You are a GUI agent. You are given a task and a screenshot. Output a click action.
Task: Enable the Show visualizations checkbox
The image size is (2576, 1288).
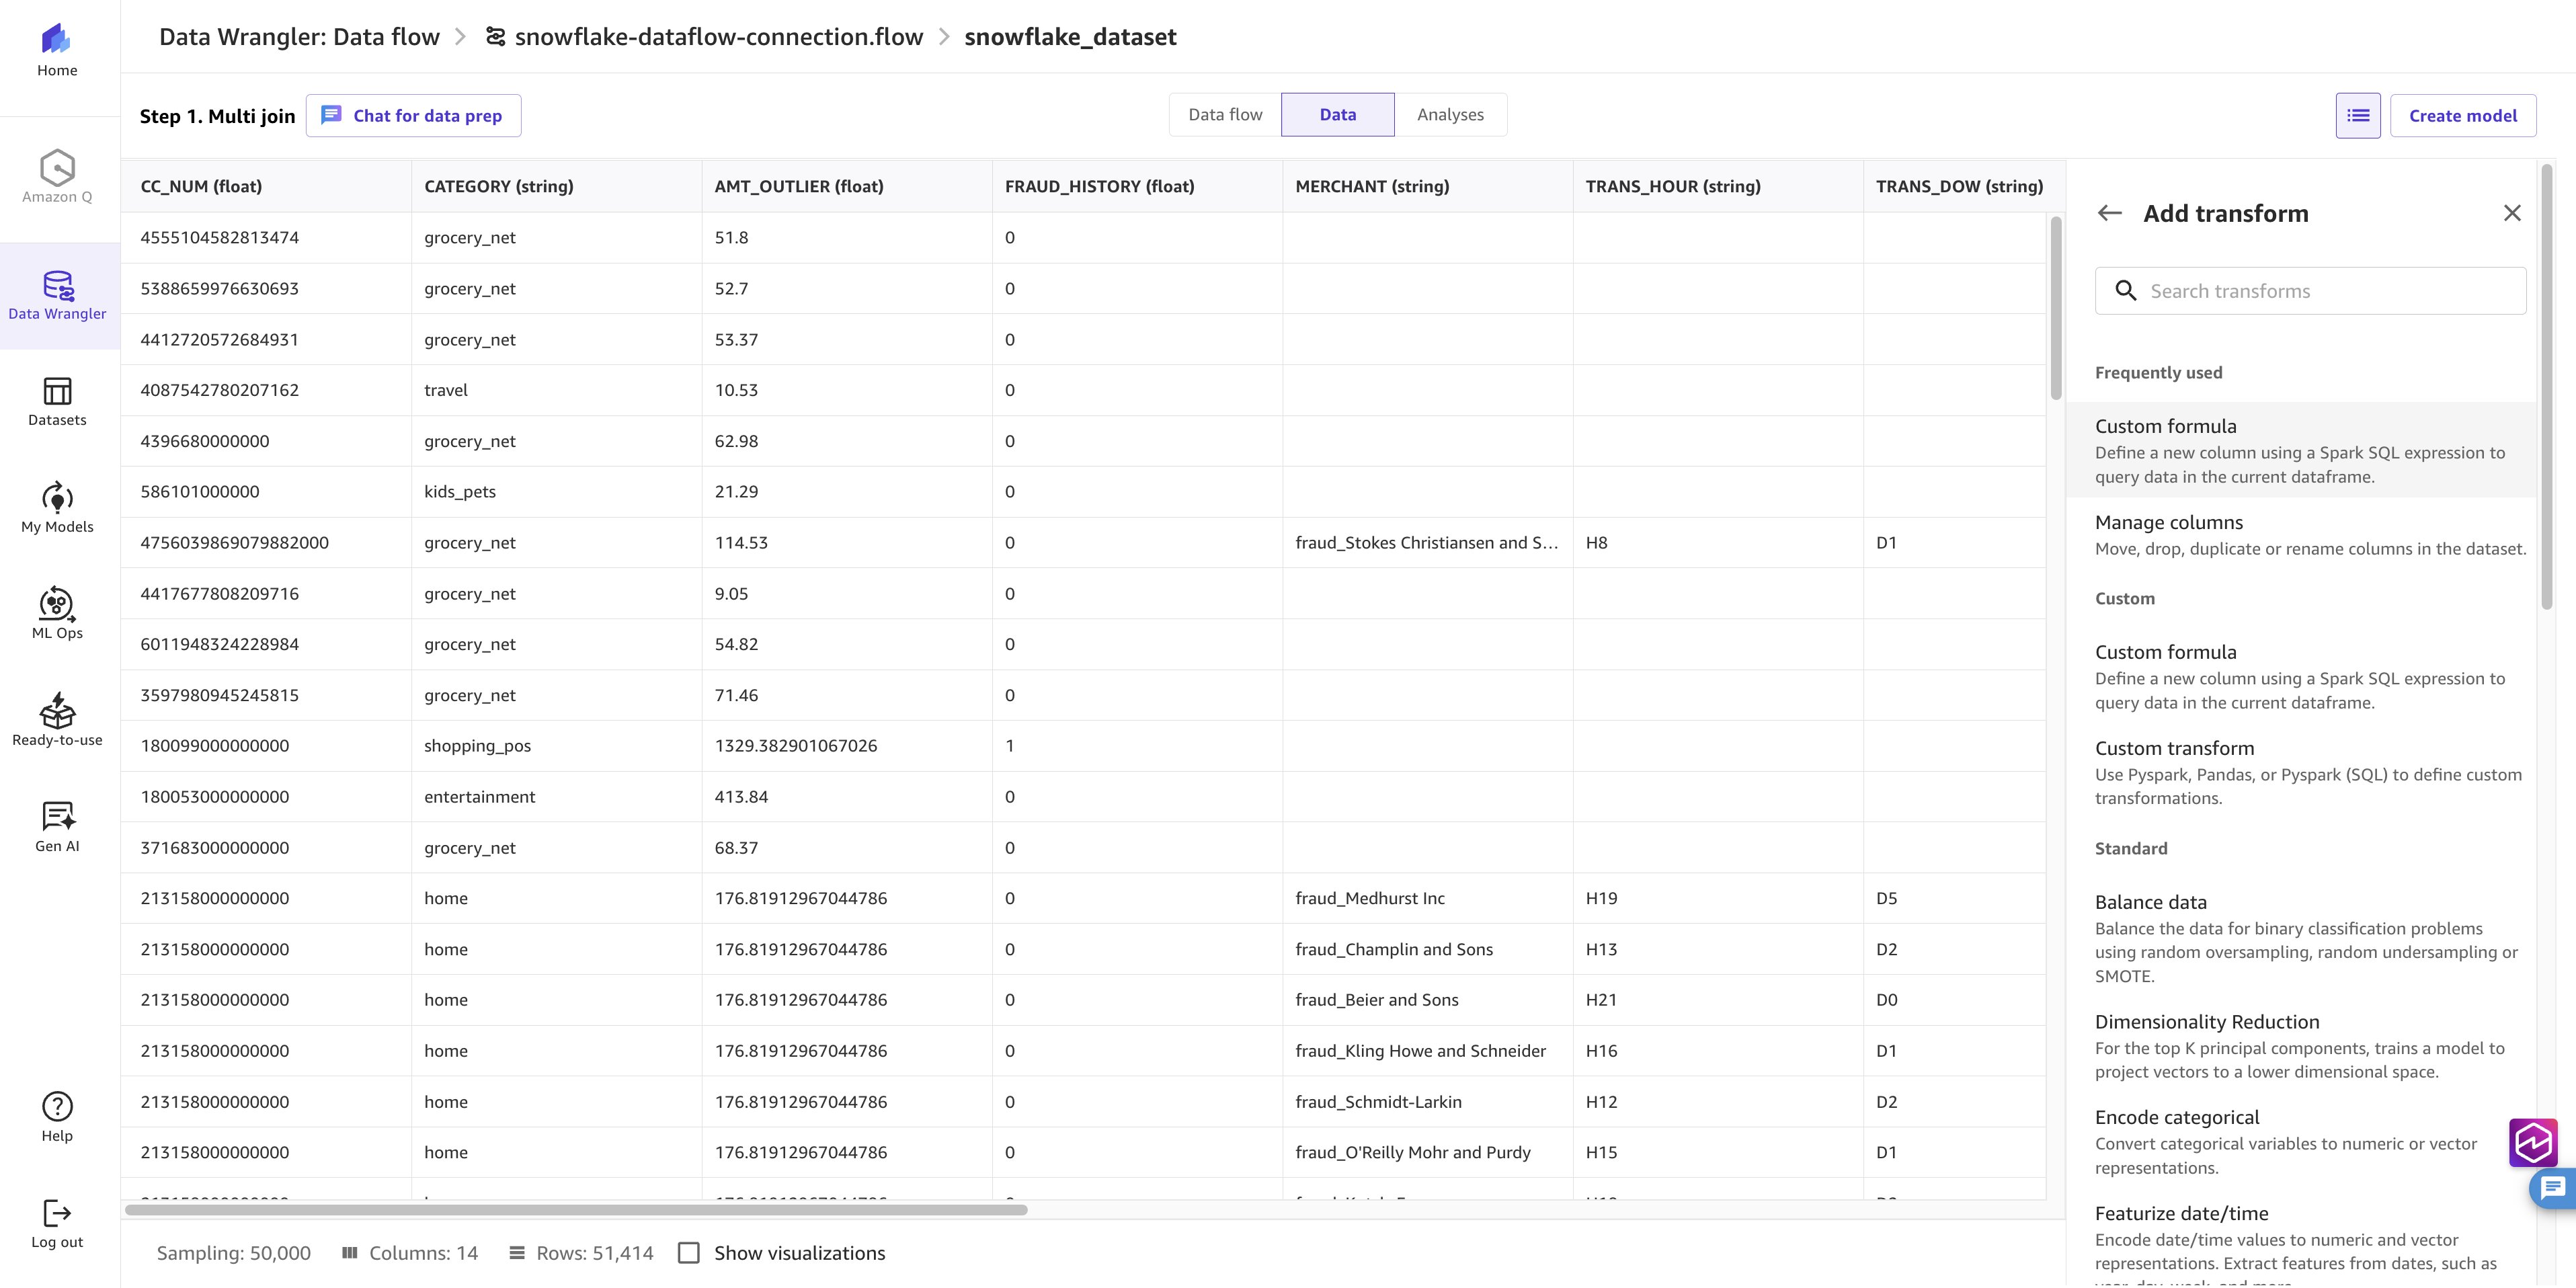tap(689, 1253)
